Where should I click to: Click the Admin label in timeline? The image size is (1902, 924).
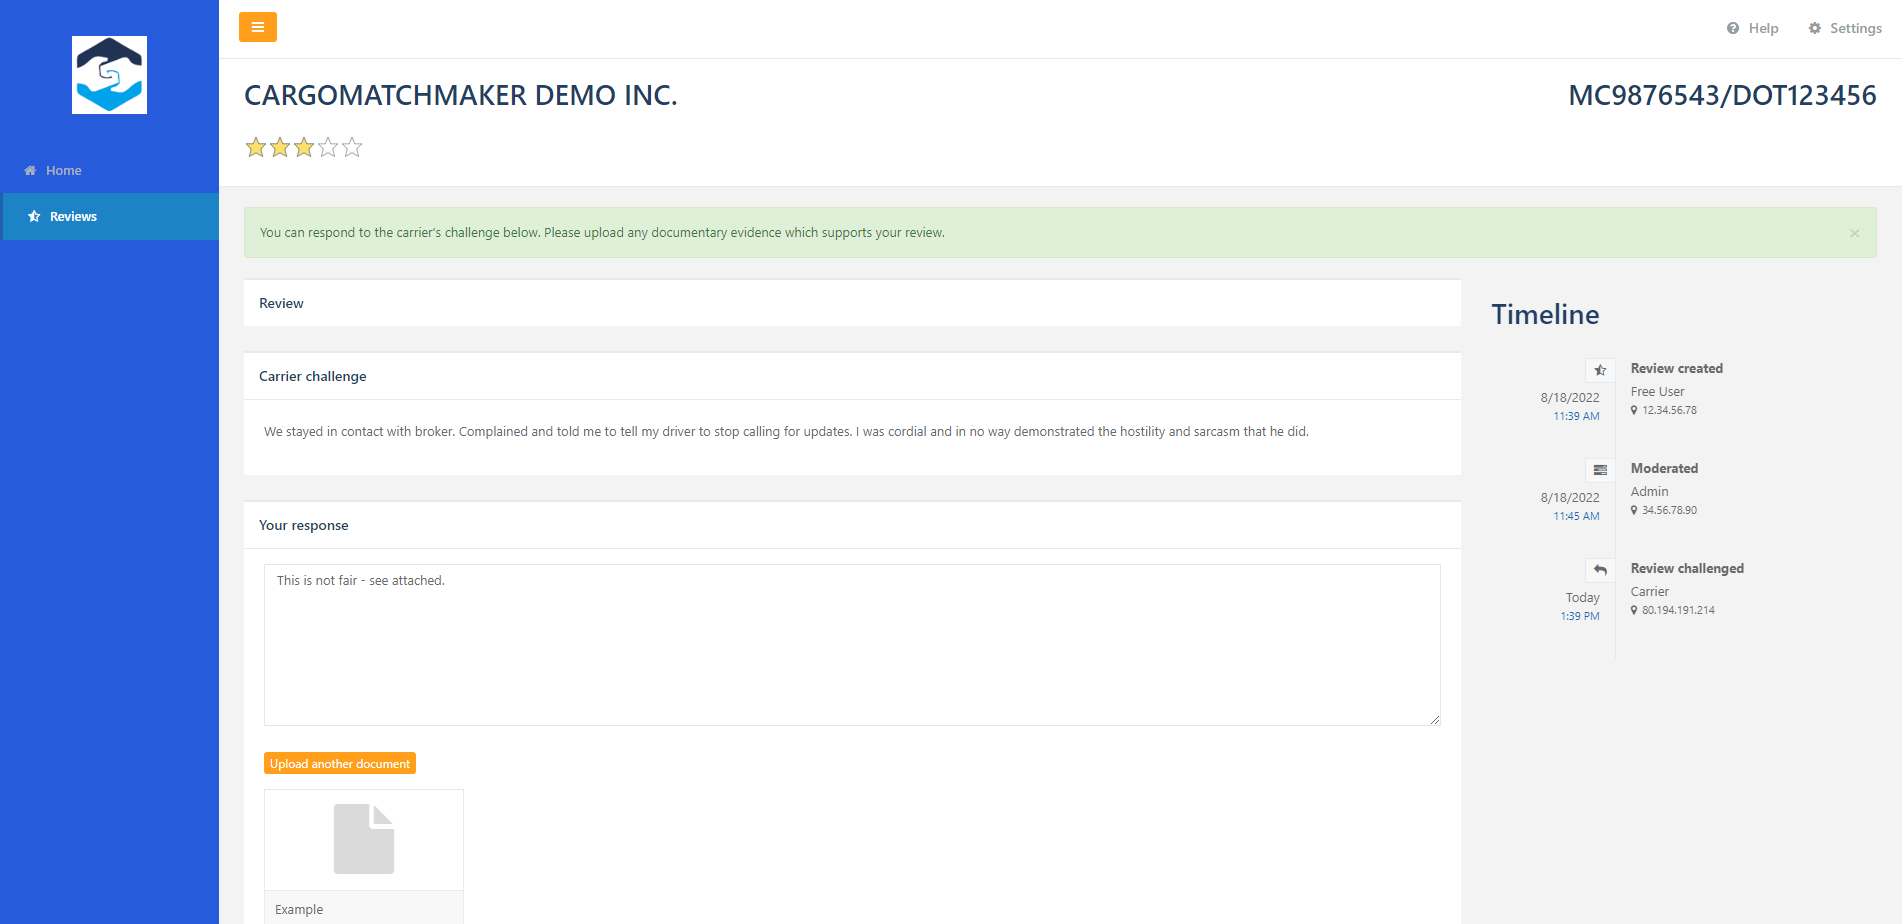(1649, 491)
